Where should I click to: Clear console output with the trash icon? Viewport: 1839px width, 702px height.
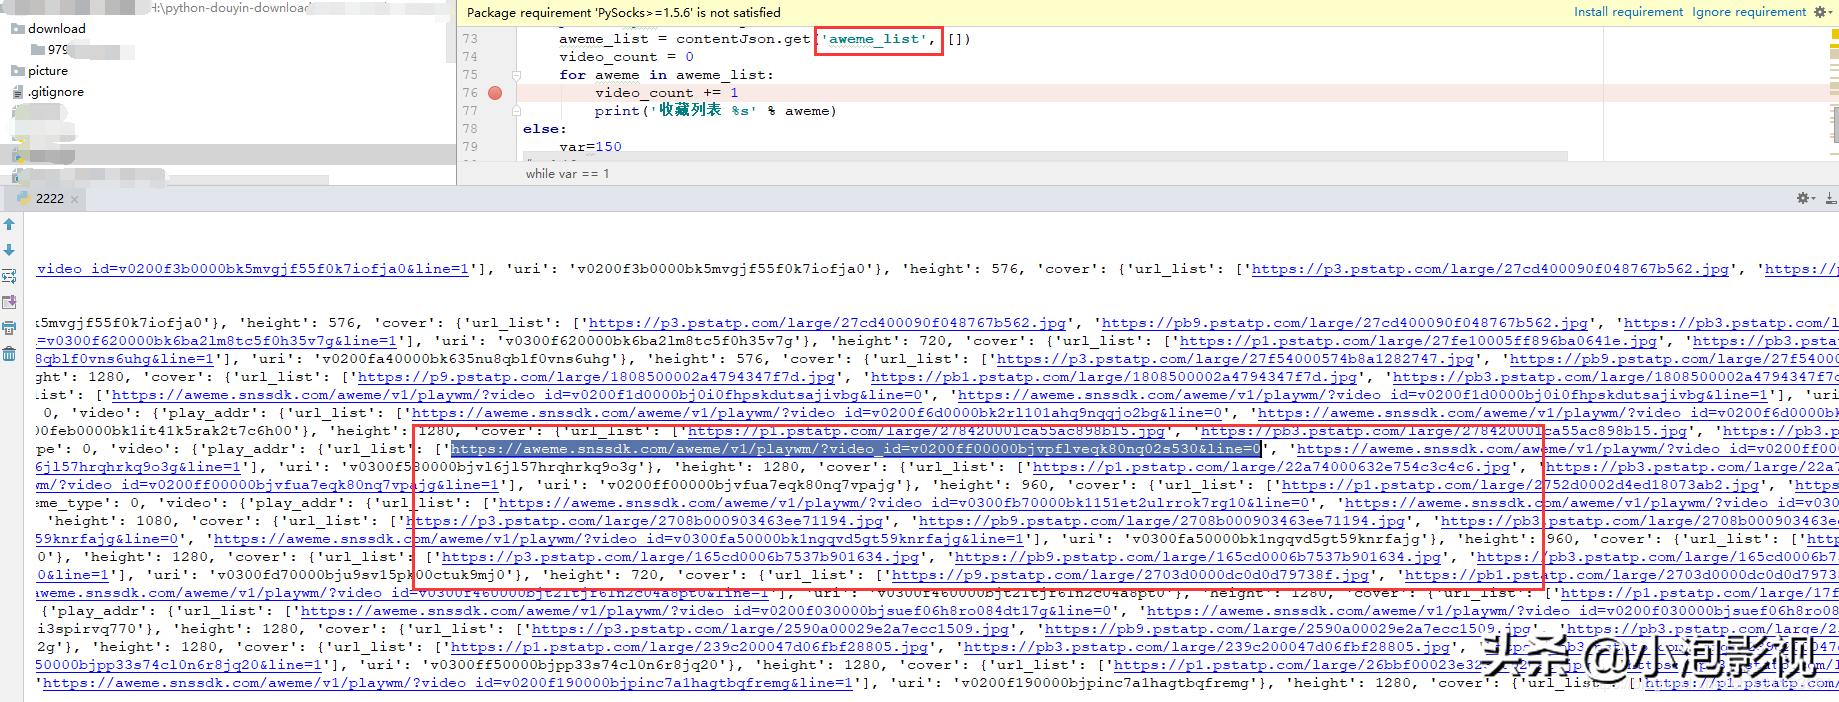[x=9, y=354]
